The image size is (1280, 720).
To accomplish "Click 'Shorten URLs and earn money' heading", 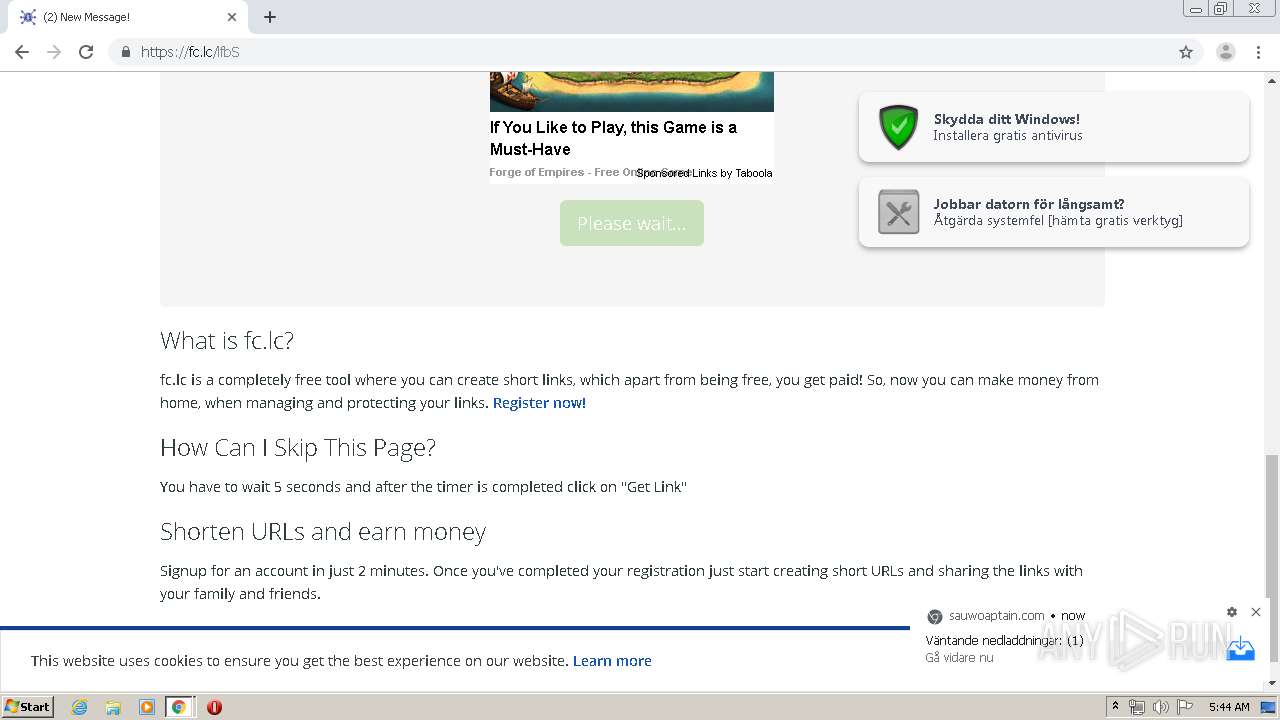I will (x=323, y=532).
